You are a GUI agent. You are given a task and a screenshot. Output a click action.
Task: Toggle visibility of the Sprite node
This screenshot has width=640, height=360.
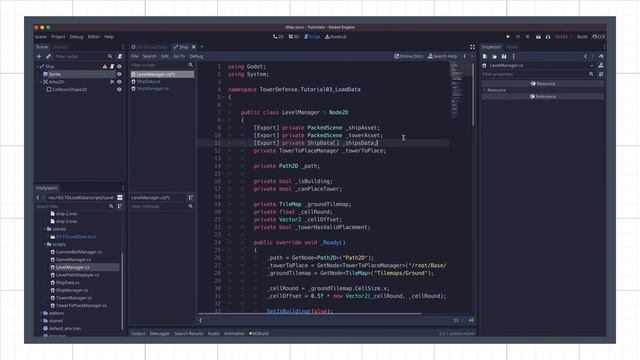click(119, 74)
